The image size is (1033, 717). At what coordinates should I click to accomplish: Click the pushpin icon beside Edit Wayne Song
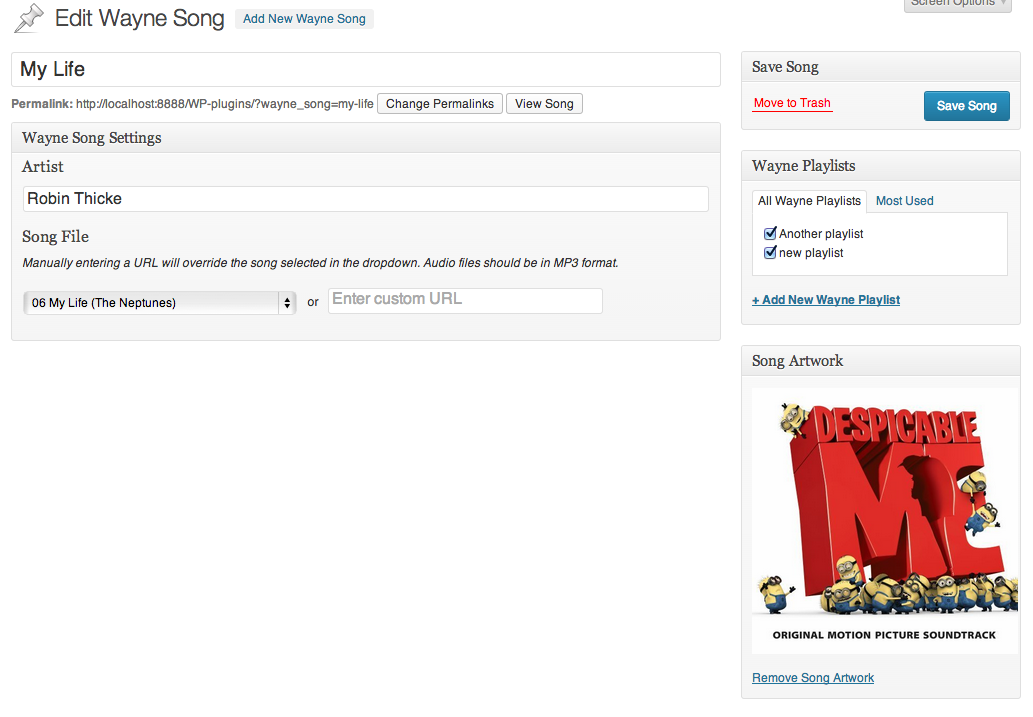29,18
